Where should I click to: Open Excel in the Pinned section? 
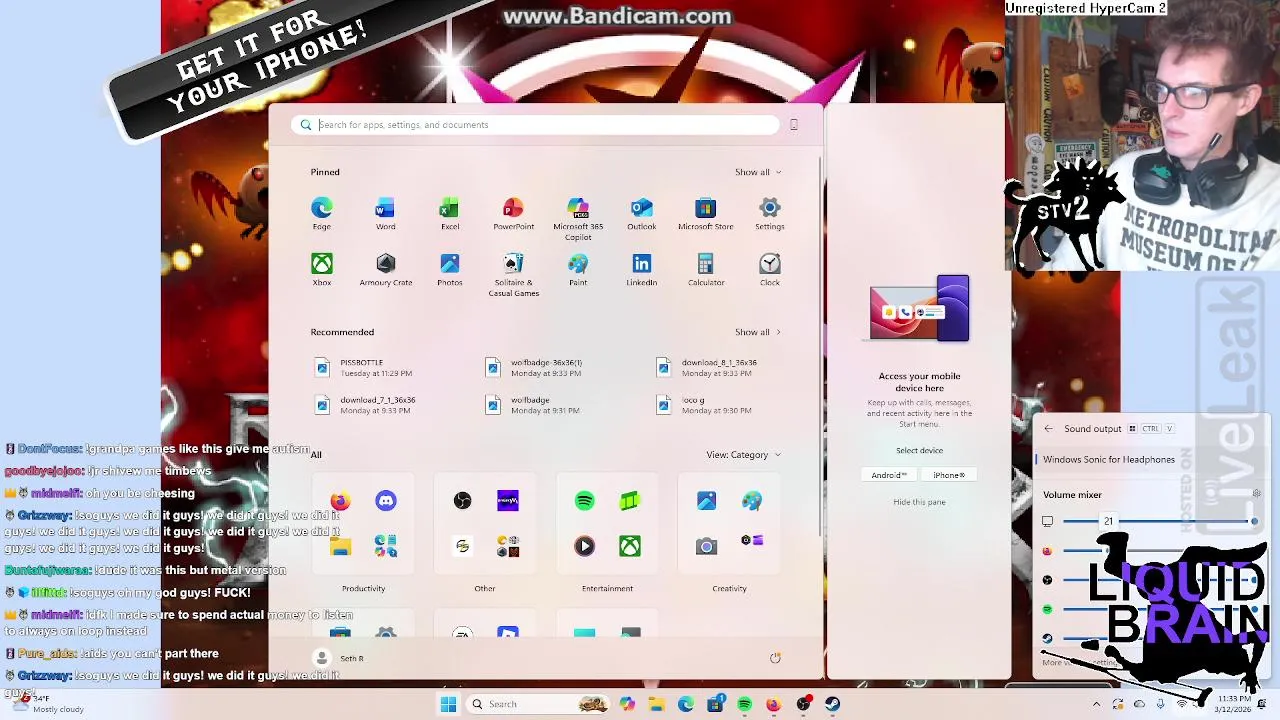[x=449, y=213]
